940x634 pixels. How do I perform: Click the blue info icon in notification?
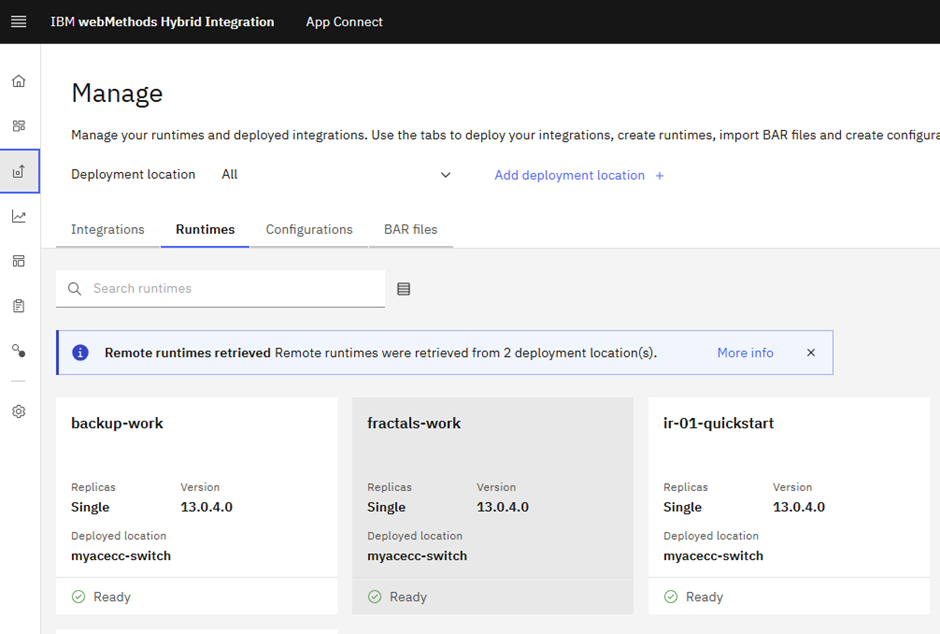[80, 352]
